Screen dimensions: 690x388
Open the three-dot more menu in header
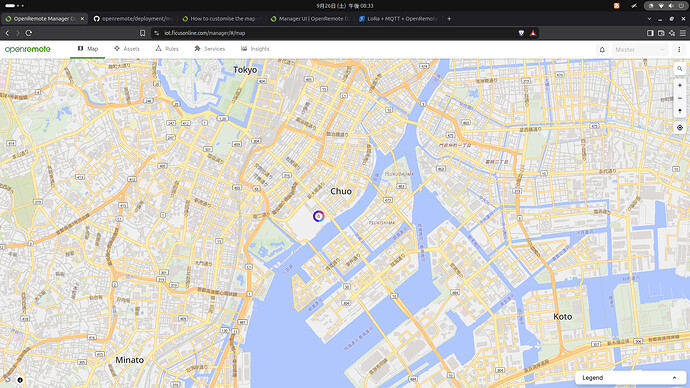point(679,50)
